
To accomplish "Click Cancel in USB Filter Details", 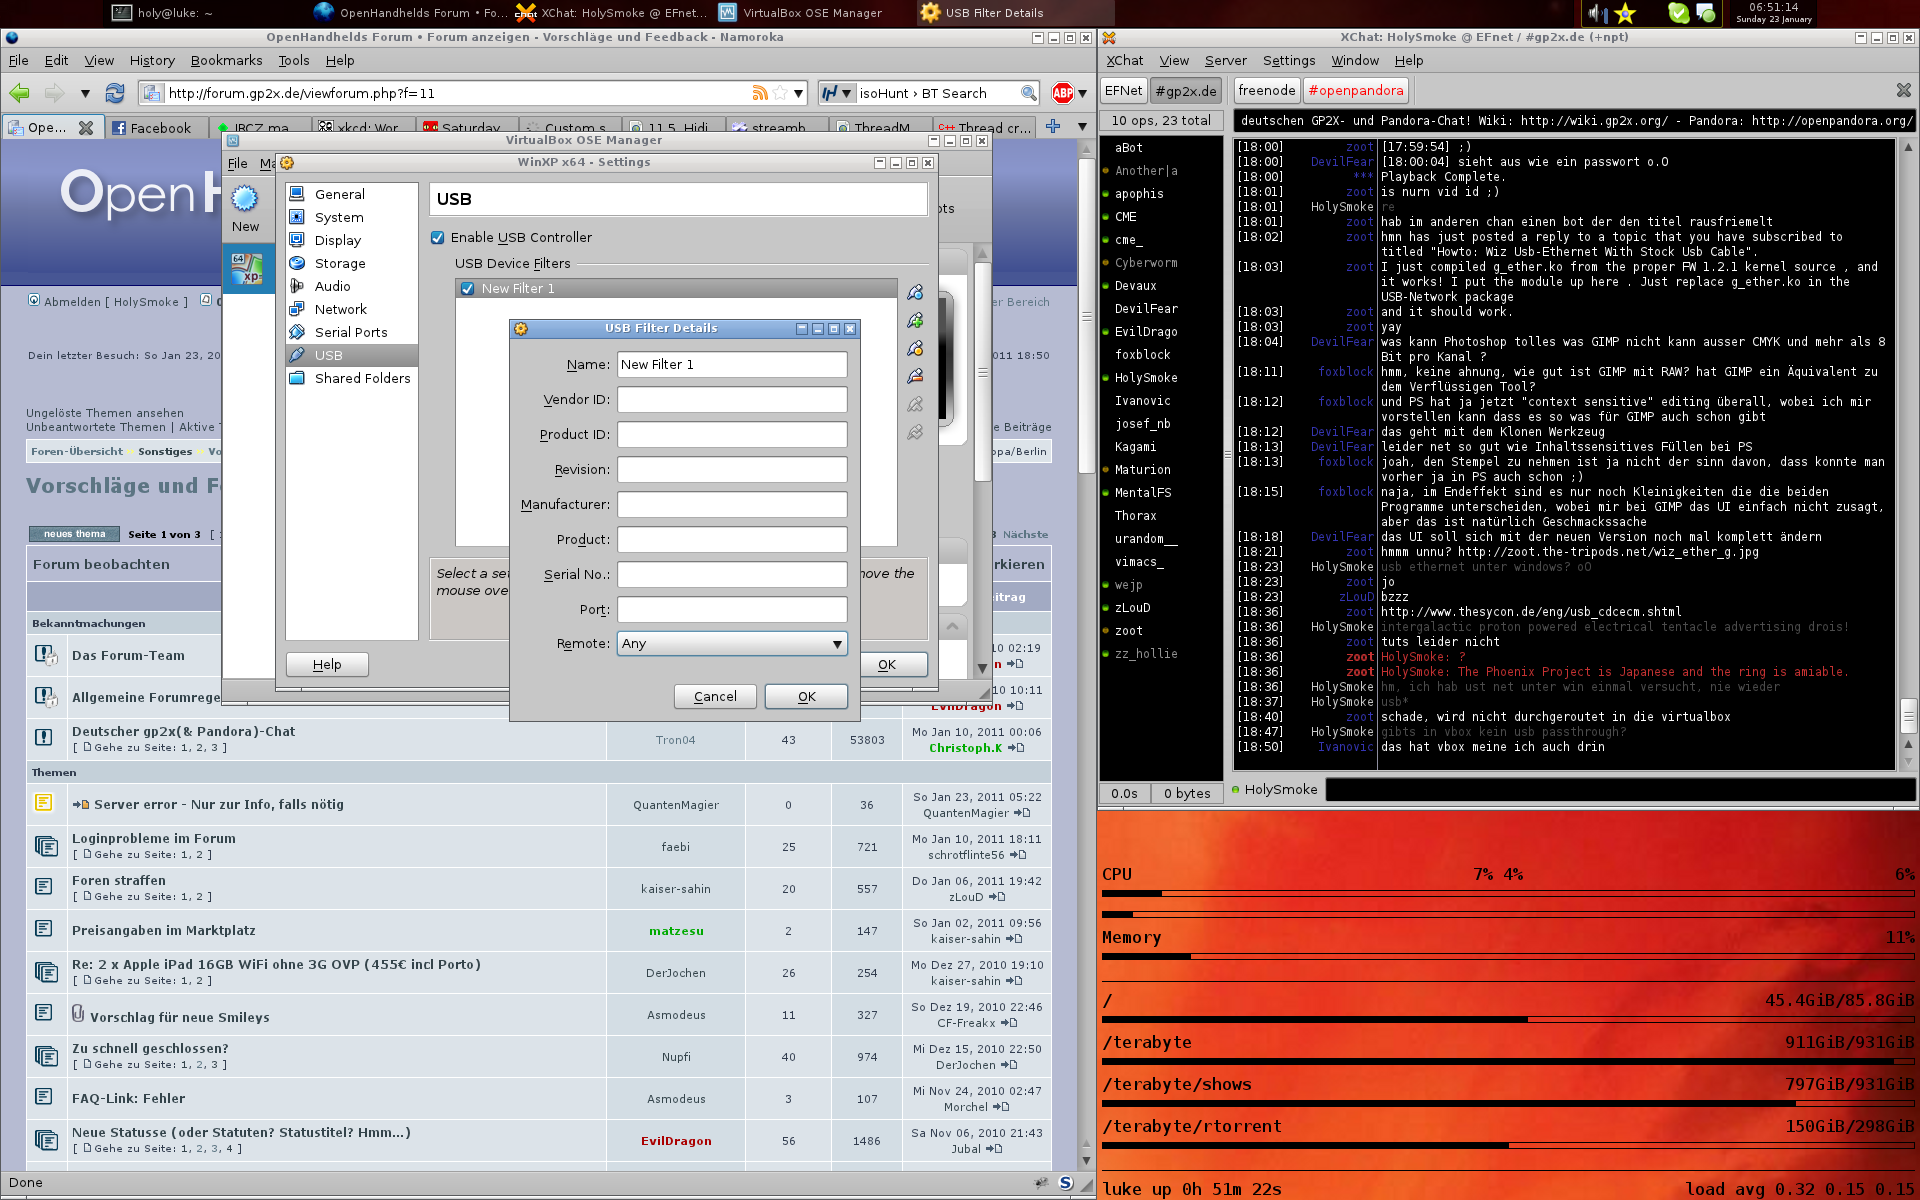I will click(x=715, y=696).
